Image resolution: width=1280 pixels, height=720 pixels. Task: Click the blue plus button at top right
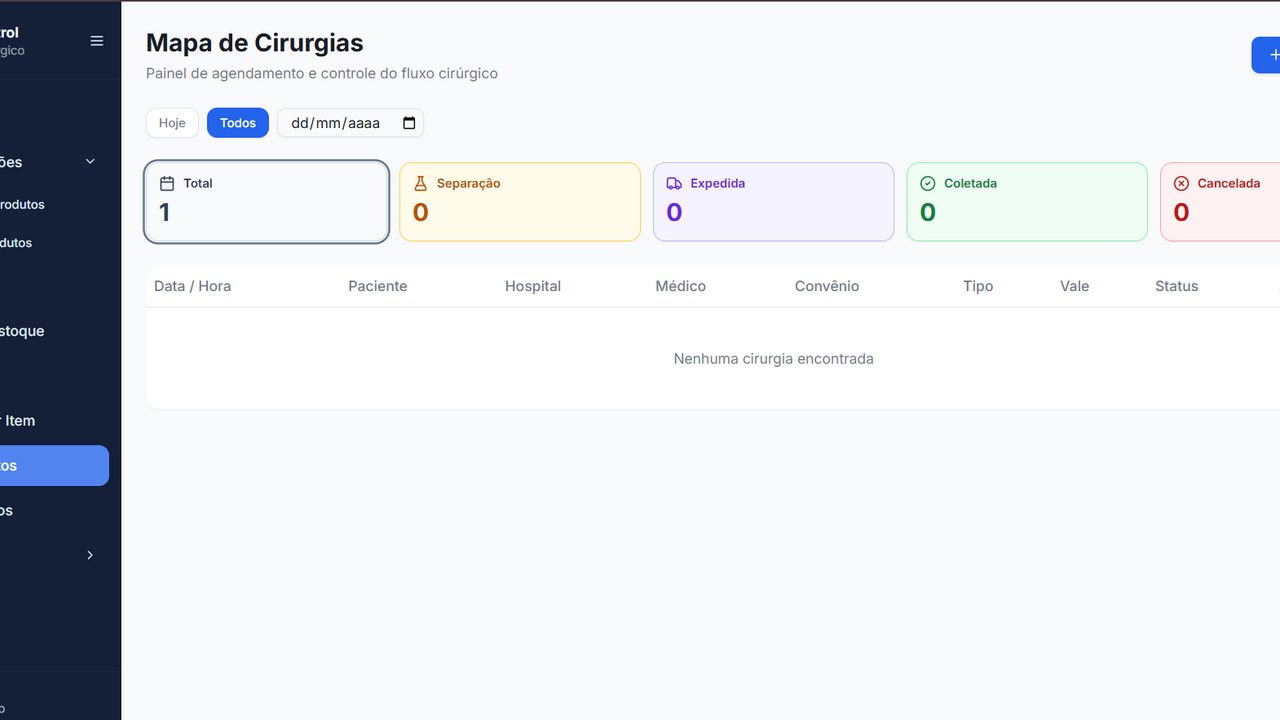coord(1267,55)
